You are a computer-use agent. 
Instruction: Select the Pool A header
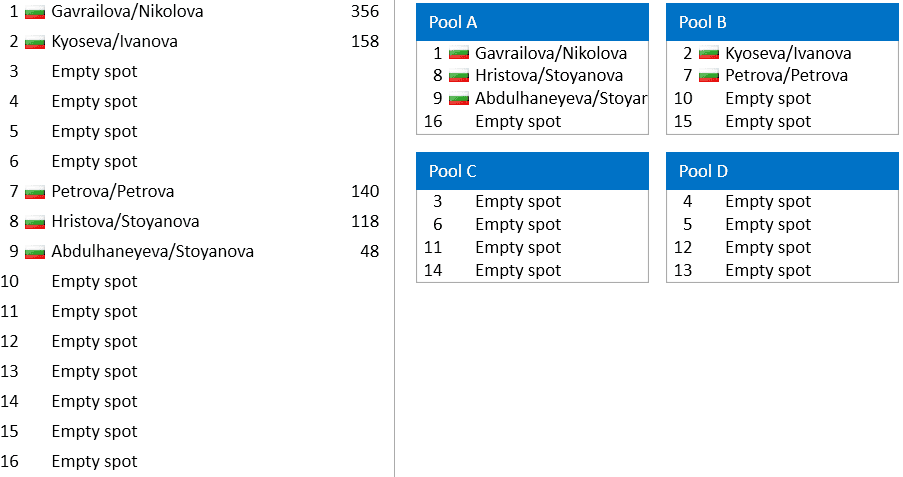532,22
